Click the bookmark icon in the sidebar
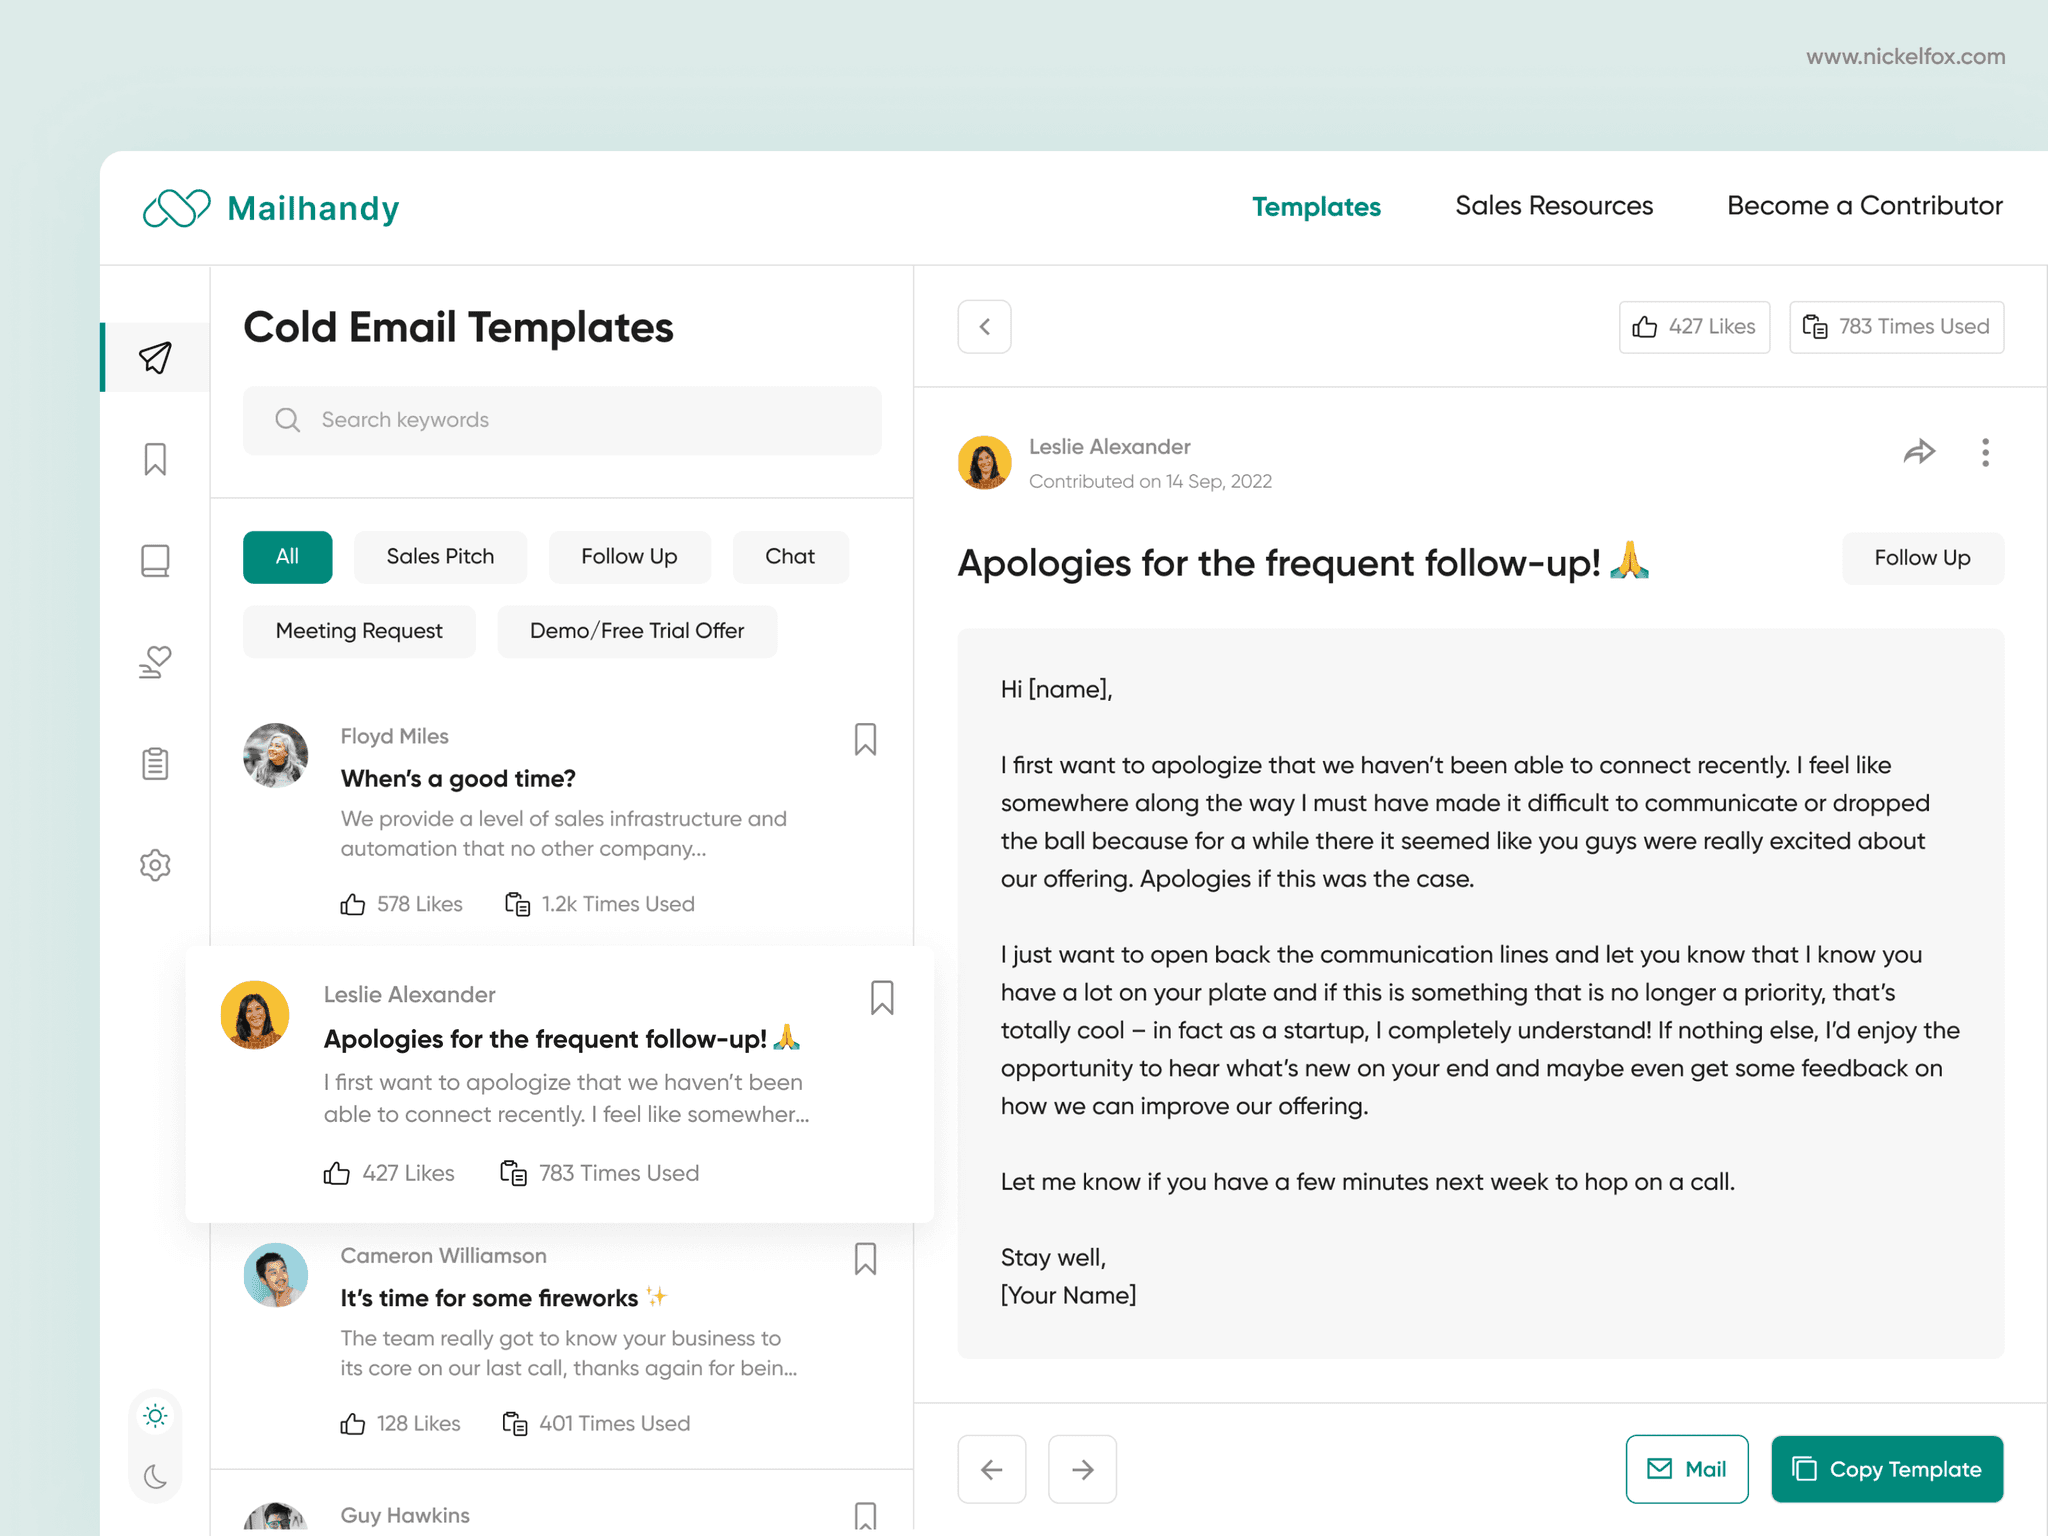 point(156,460)
